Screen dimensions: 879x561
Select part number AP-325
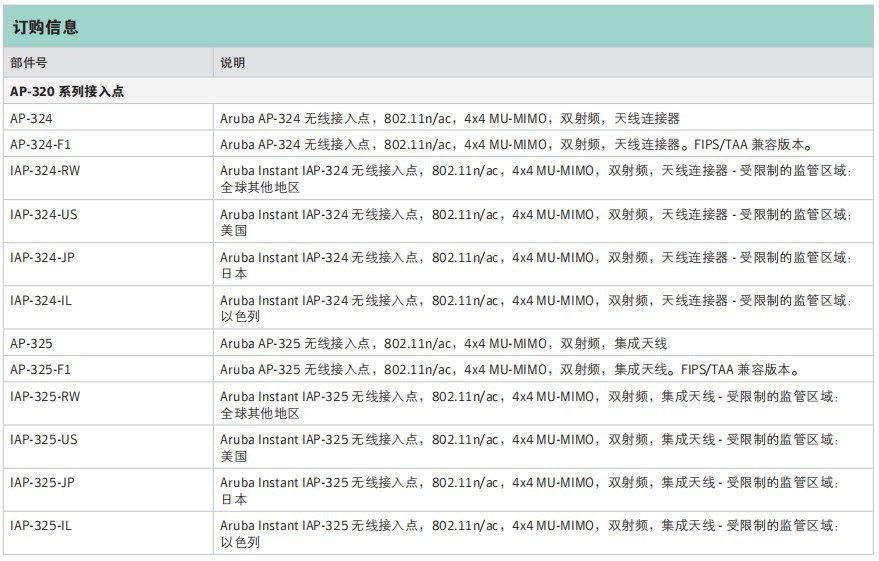(31, 344)
